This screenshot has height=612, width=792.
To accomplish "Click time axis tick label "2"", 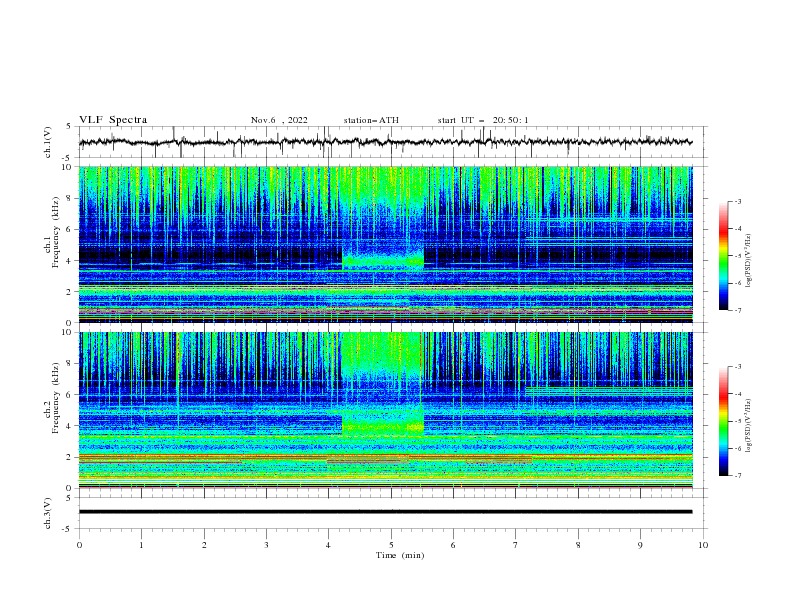I will point(204,545).
